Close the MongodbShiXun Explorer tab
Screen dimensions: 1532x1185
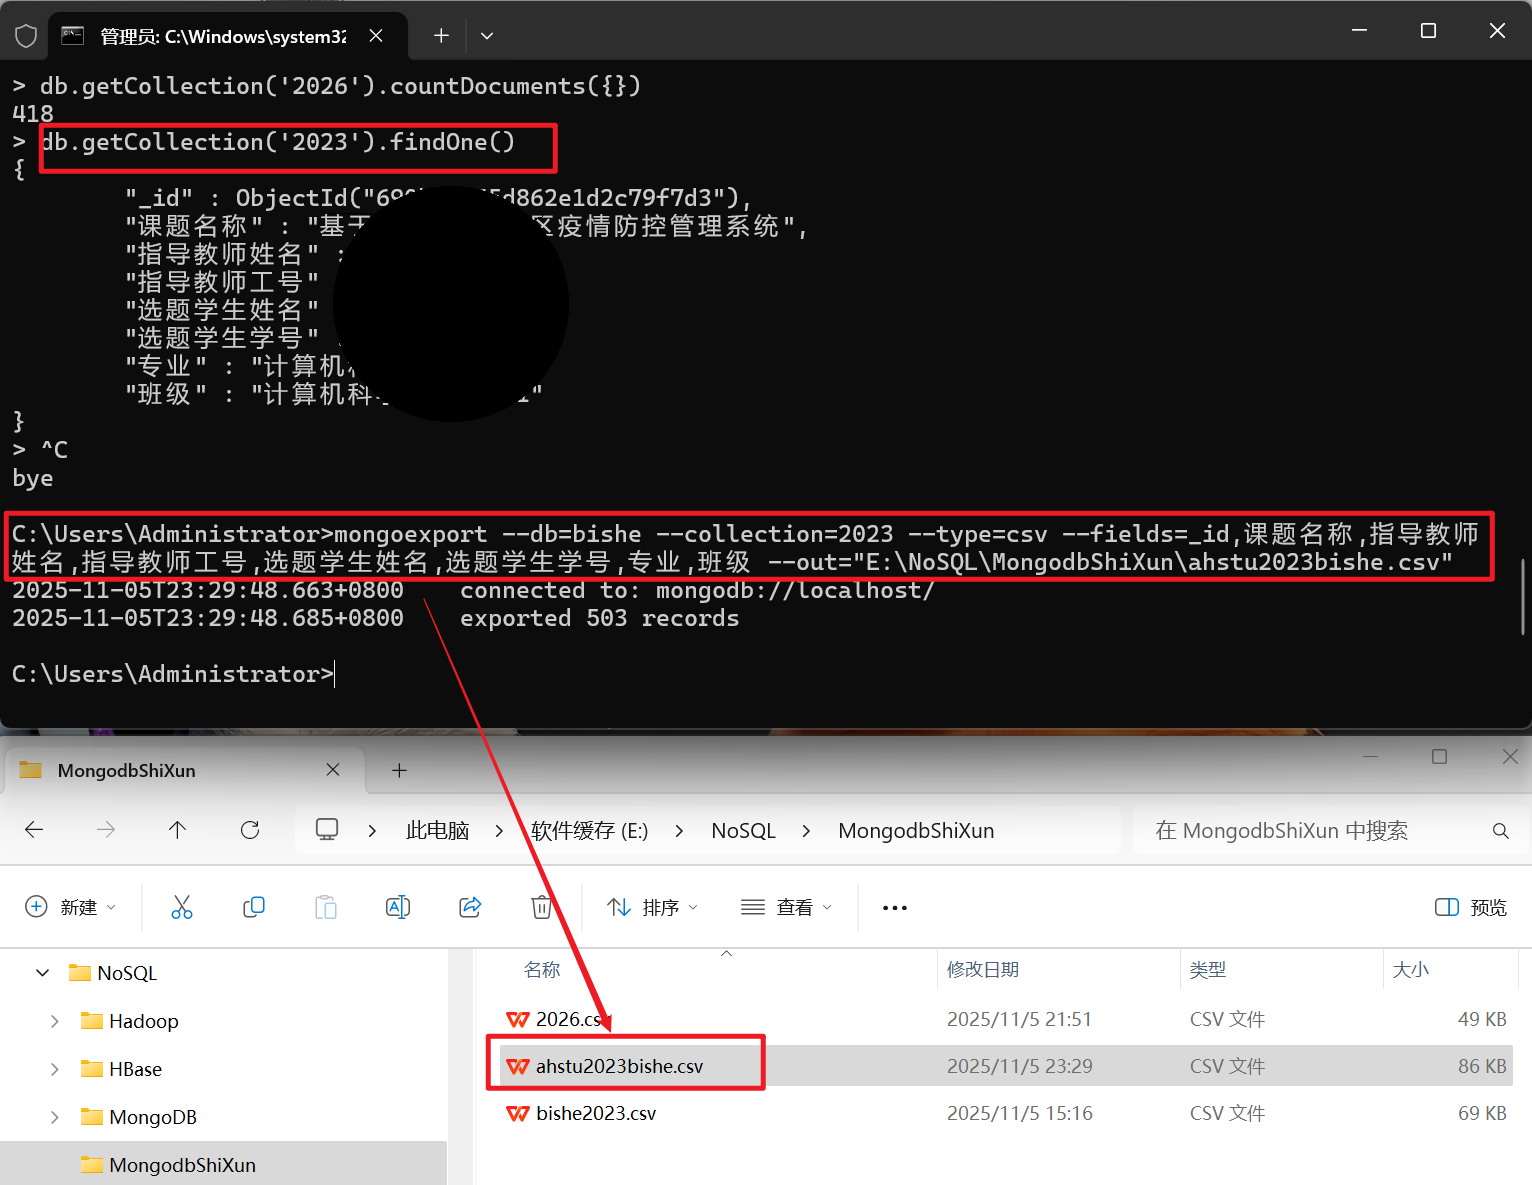333,770
